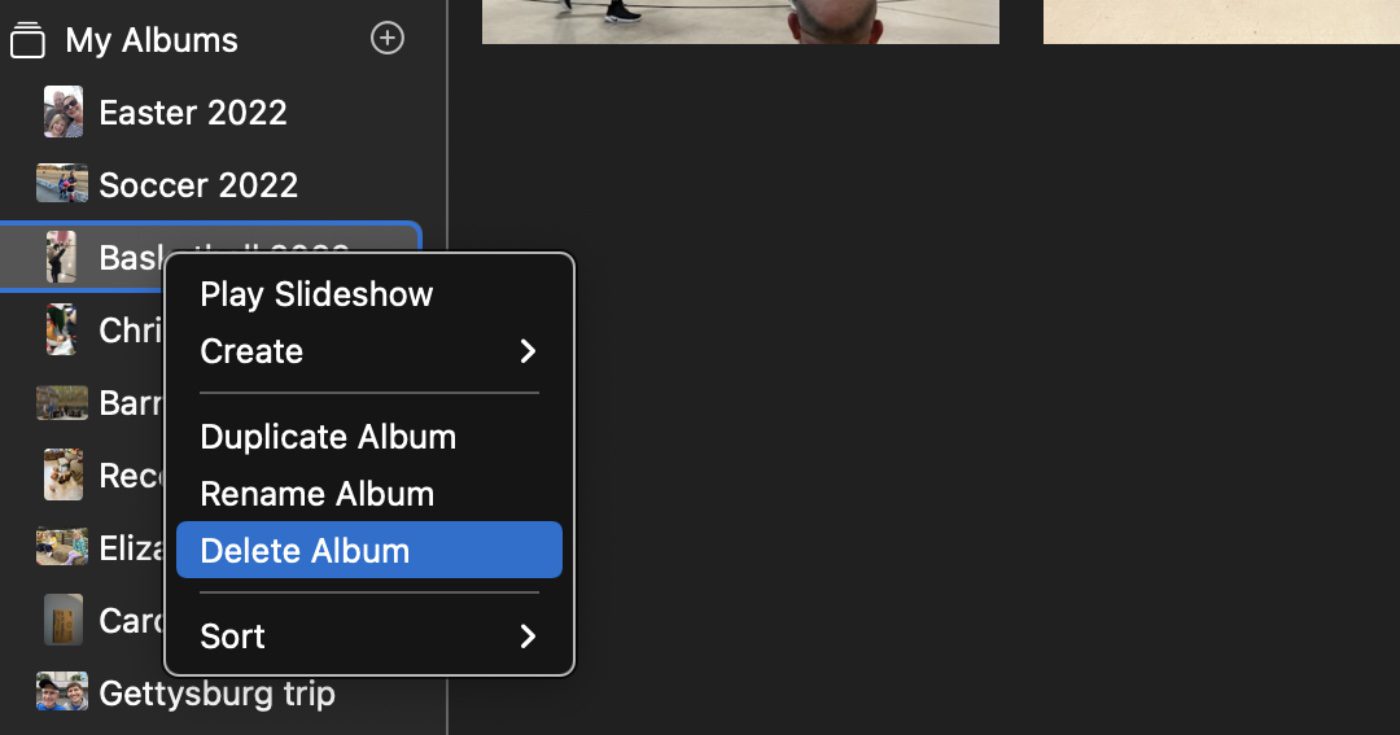Click the My Albums section header
The image size is (1400, 735).
152,40
